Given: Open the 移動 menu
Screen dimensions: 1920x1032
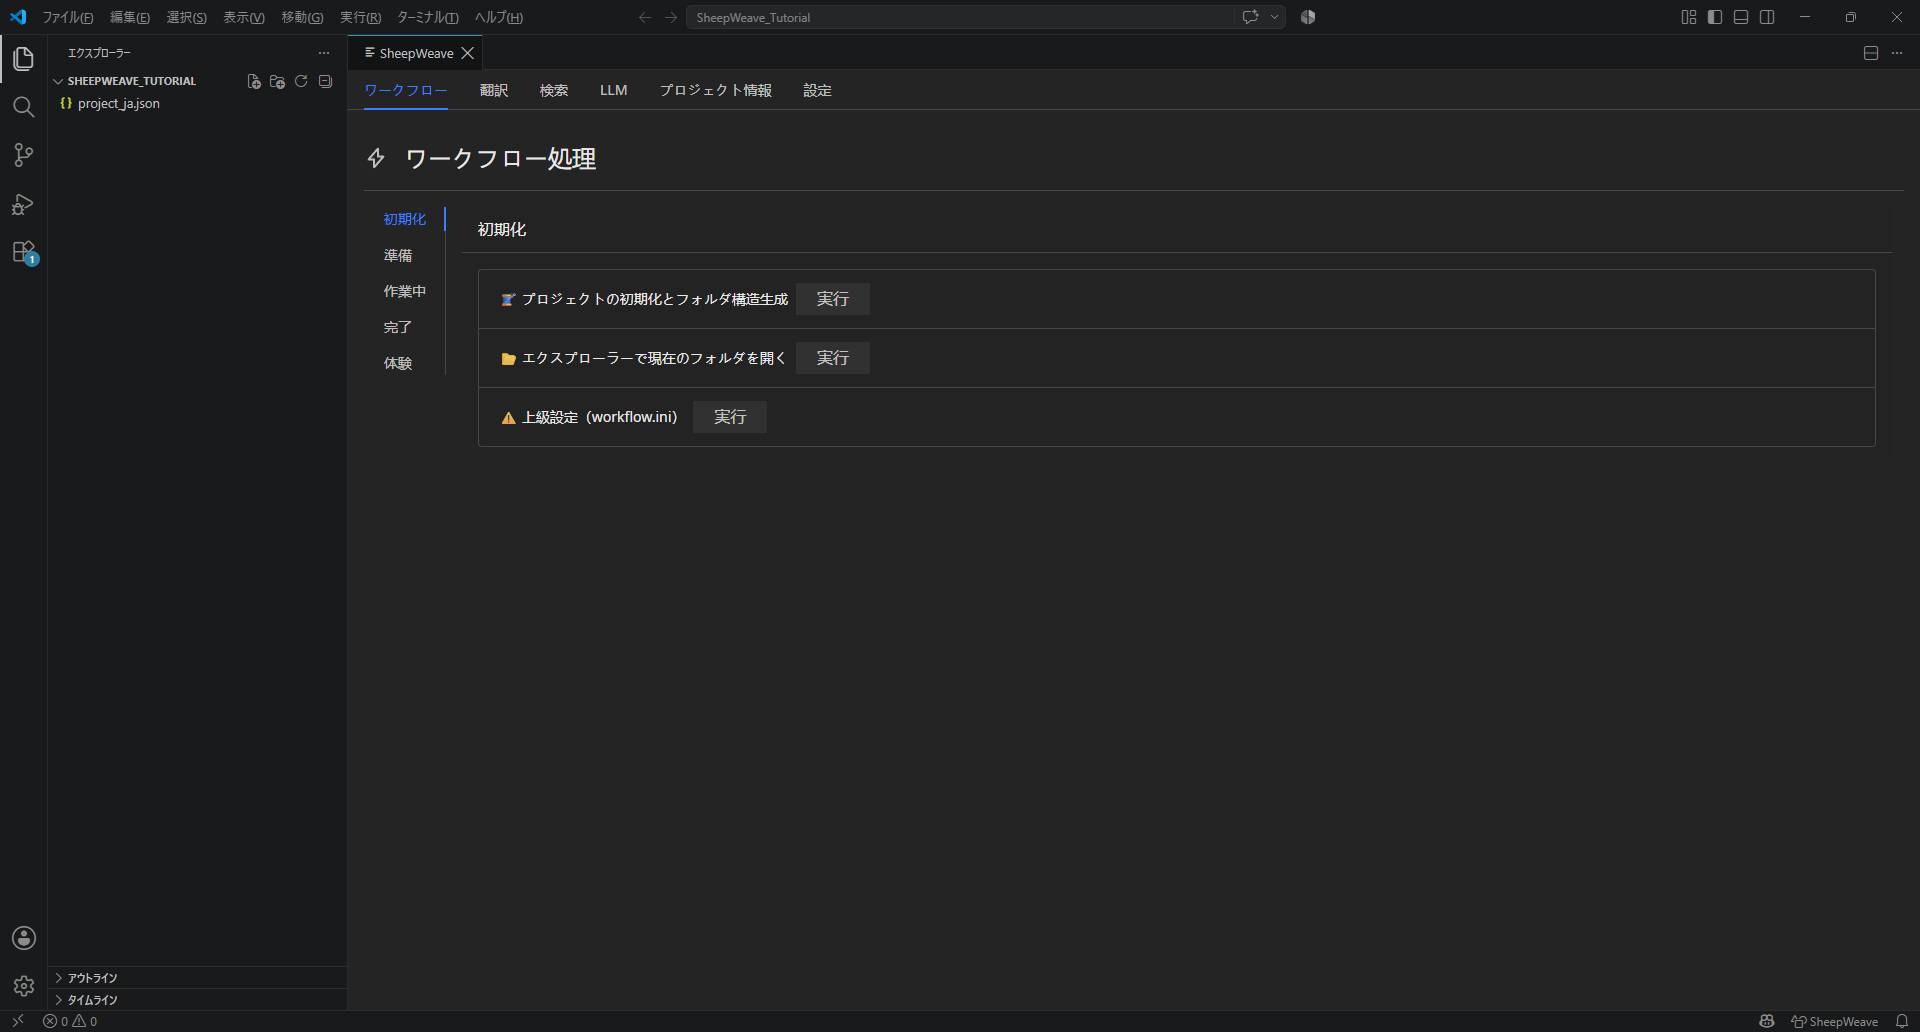Looking at the screenshot, I should click(x=302, y=17).
